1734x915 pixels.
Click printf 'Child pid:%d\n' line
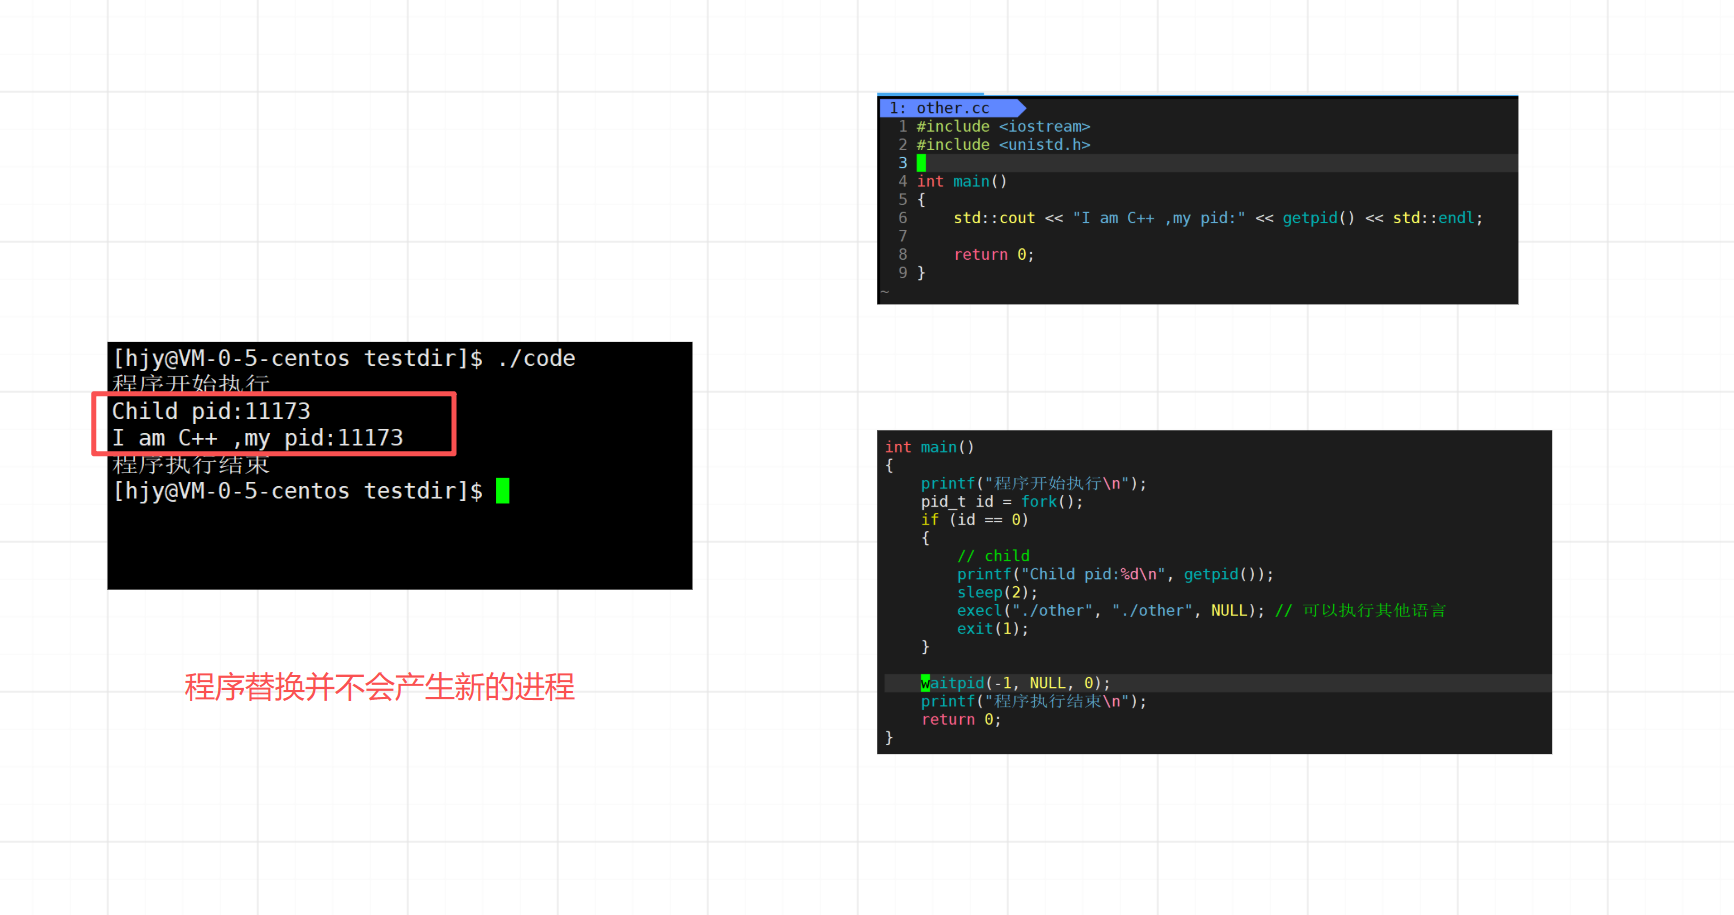click(x=1115, y=574)
